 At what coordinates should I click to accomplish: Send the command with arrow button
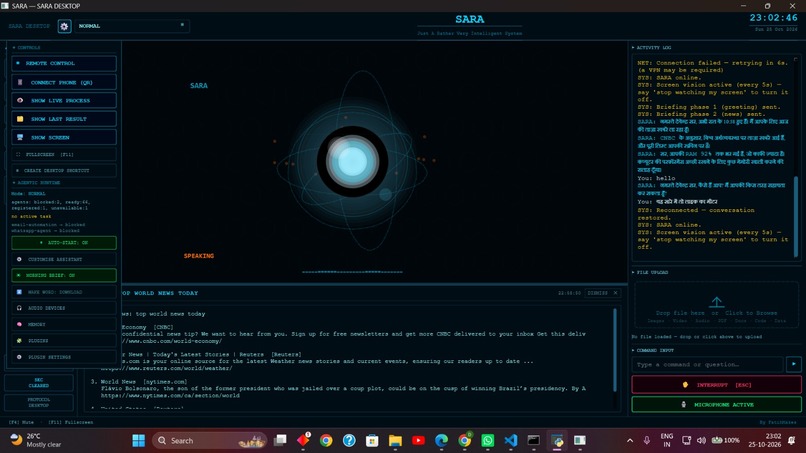point(793,365)
